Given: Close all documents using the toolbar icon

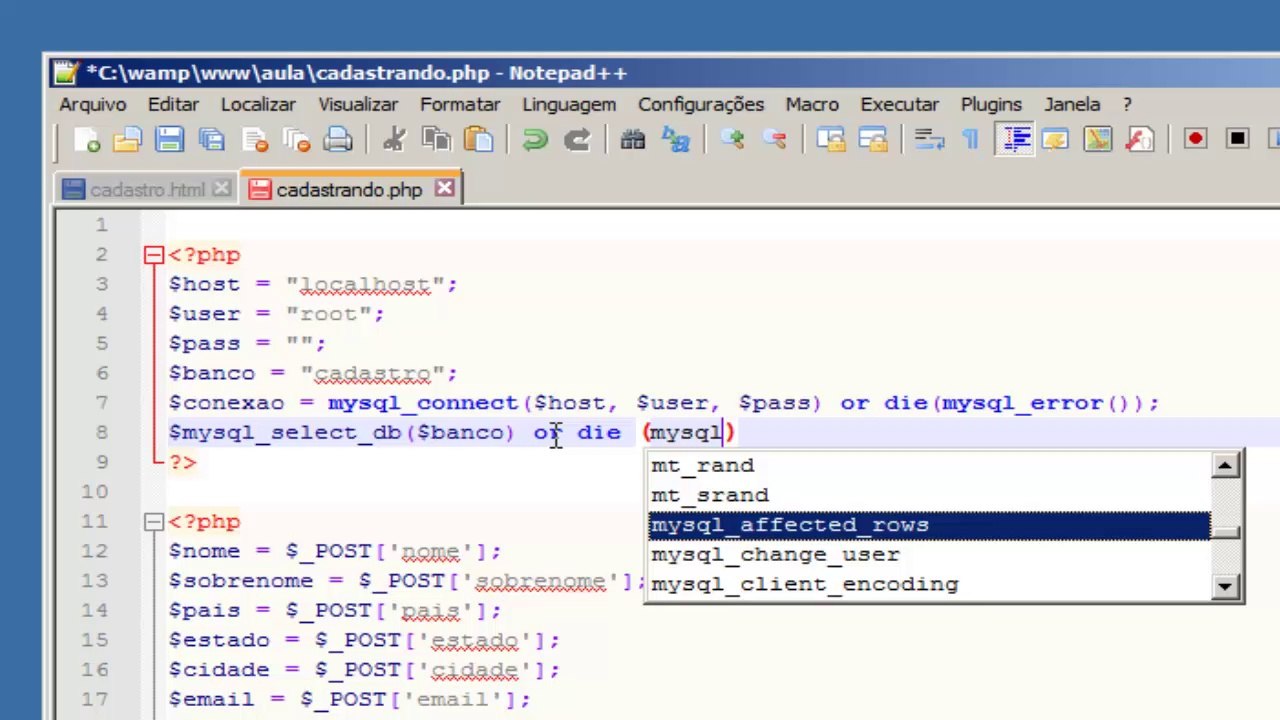Looking at the screenshot, I should pos(296,139).
